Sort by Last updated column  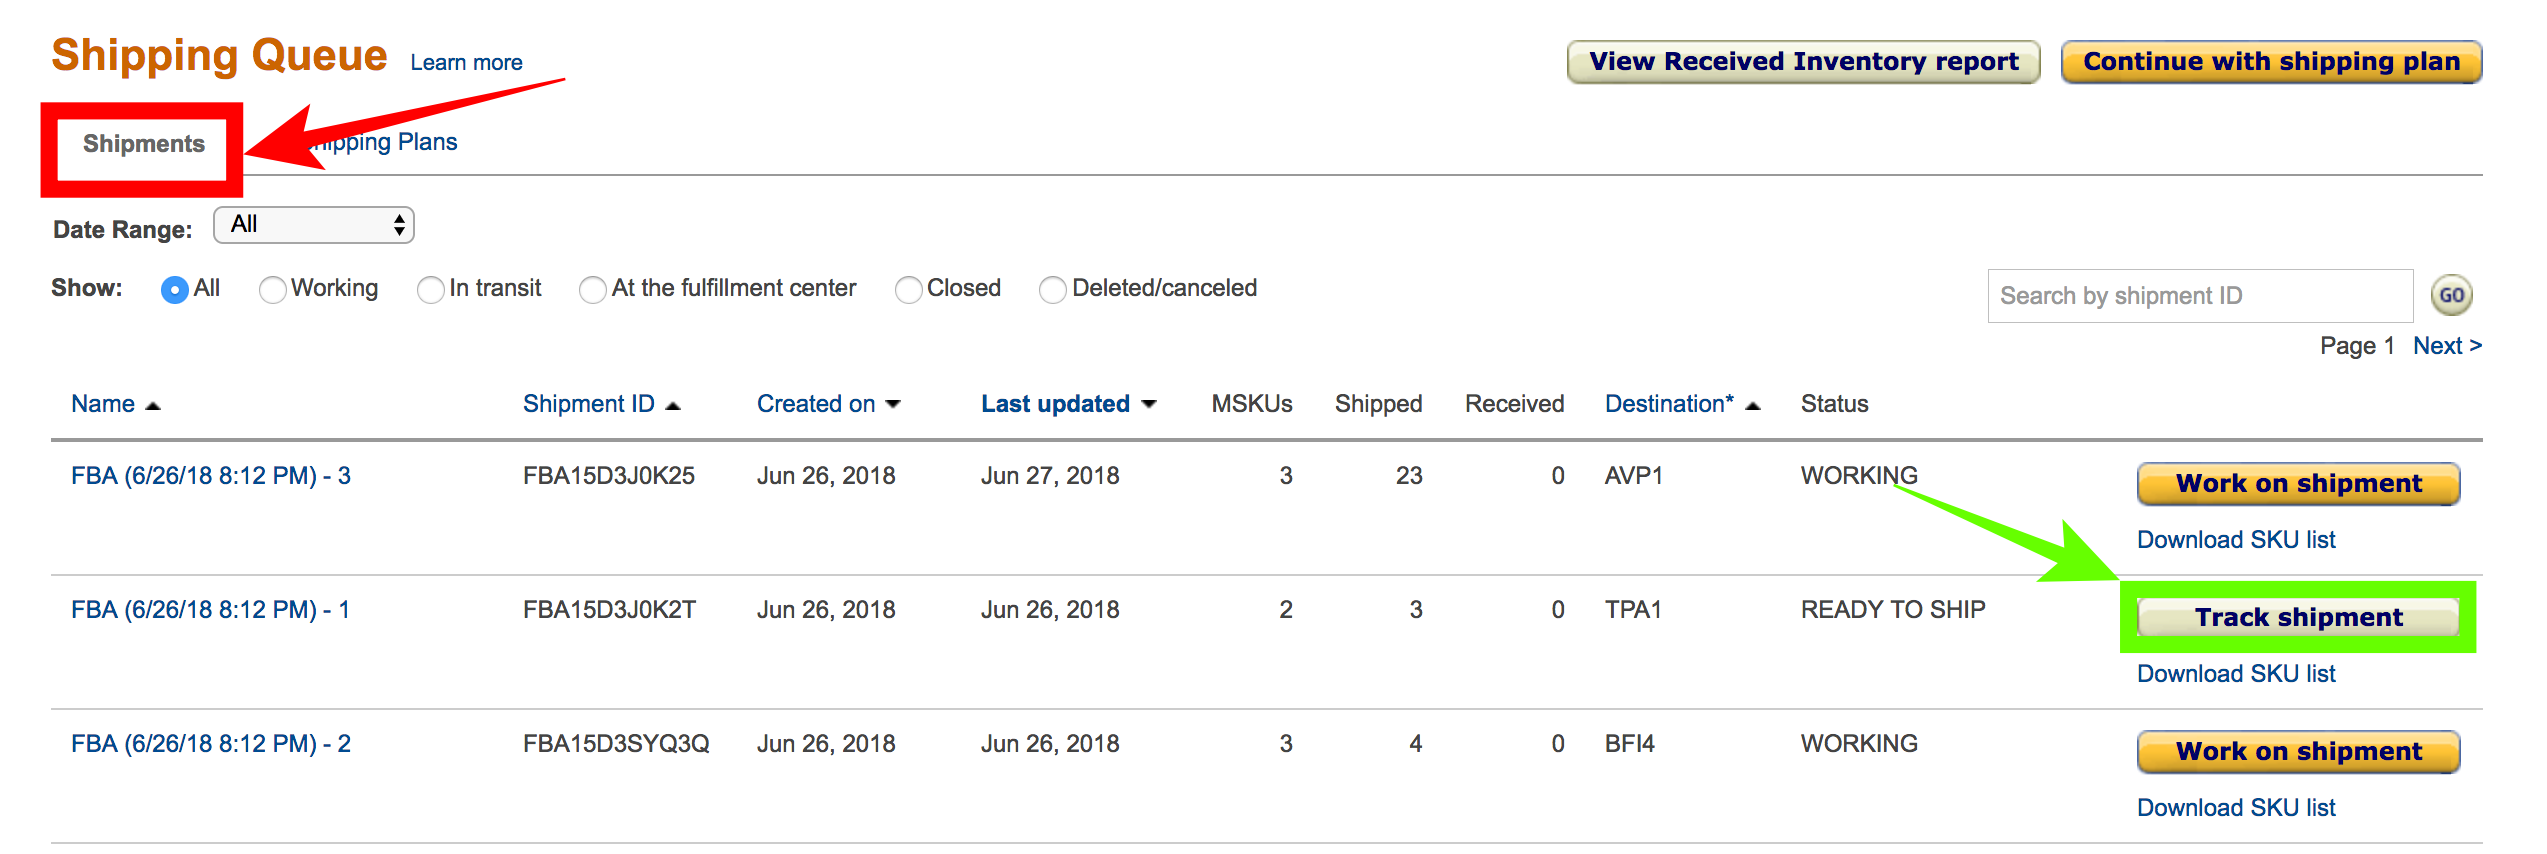(1068, 404)
